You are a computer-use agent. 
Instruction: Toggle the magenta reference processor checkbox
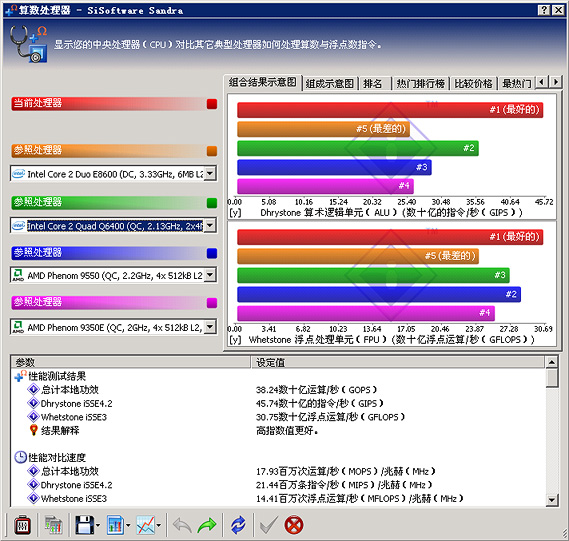tap(212, 303)
